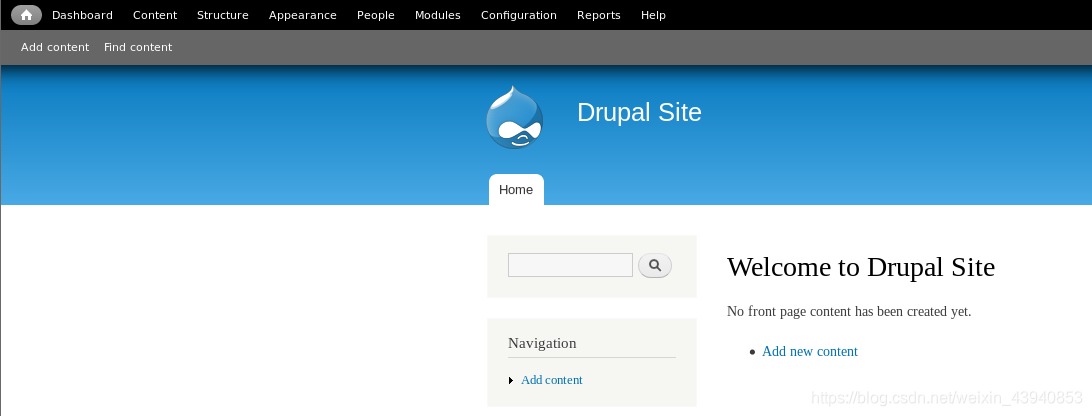Select the Home tab
Screen dimensions: 1092x416
[x=516, y=190]
